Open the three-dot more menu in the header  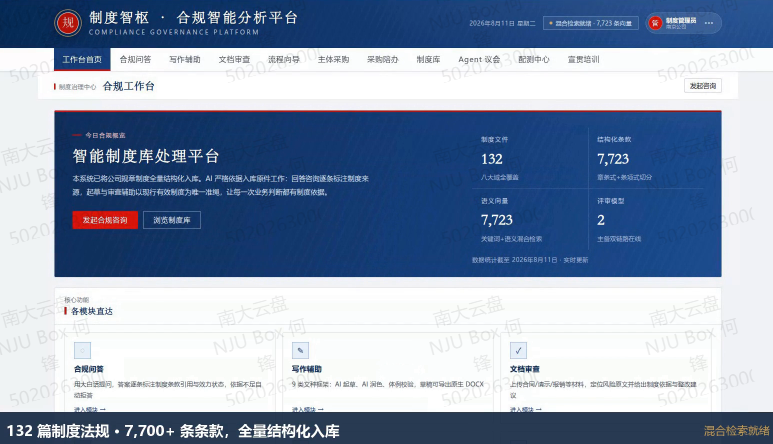coord(709,23)
